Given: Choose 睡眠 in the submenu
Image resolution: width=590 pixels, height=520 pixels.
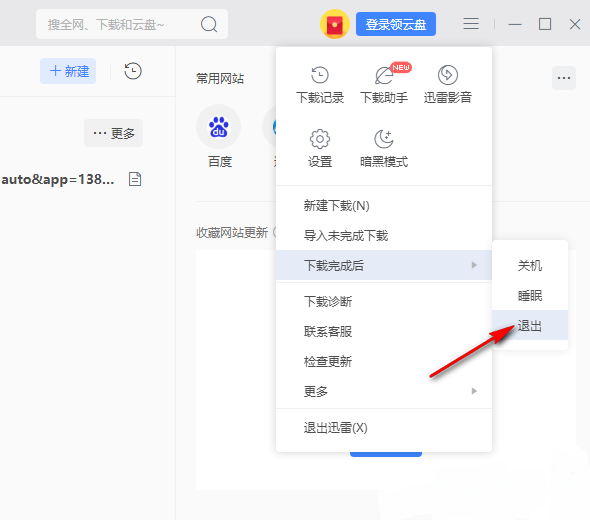Looking at the screenshot, I should [530, 296].
